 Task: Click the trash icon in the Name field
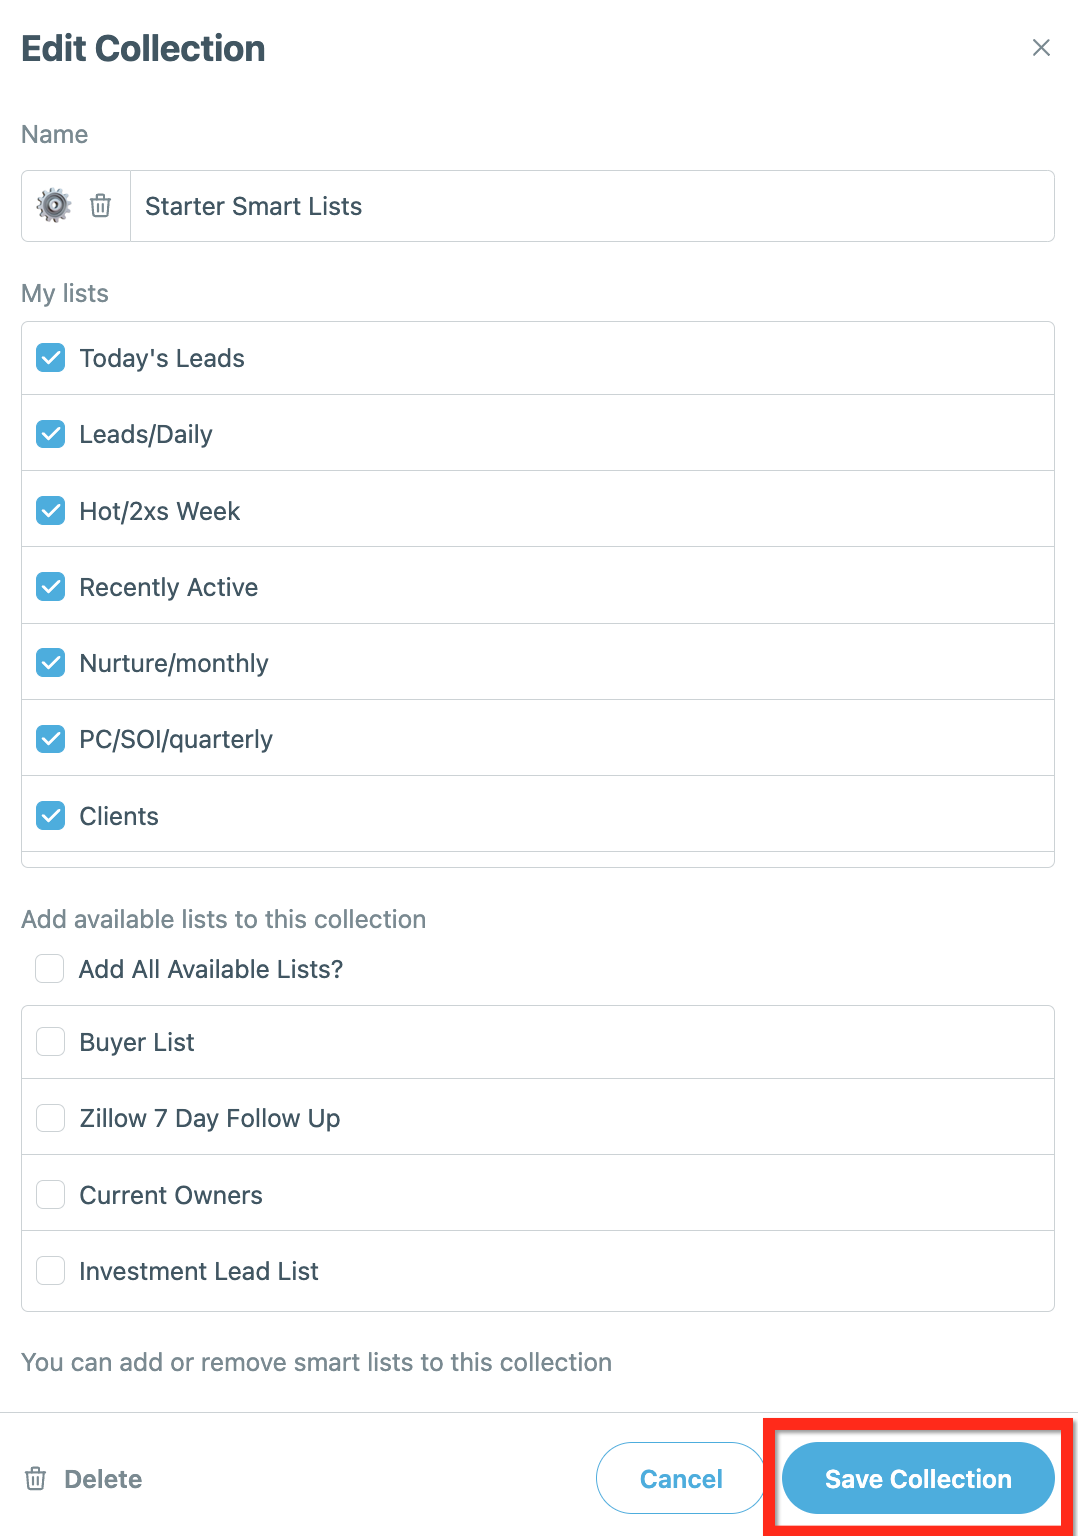[x=101, y=206]
